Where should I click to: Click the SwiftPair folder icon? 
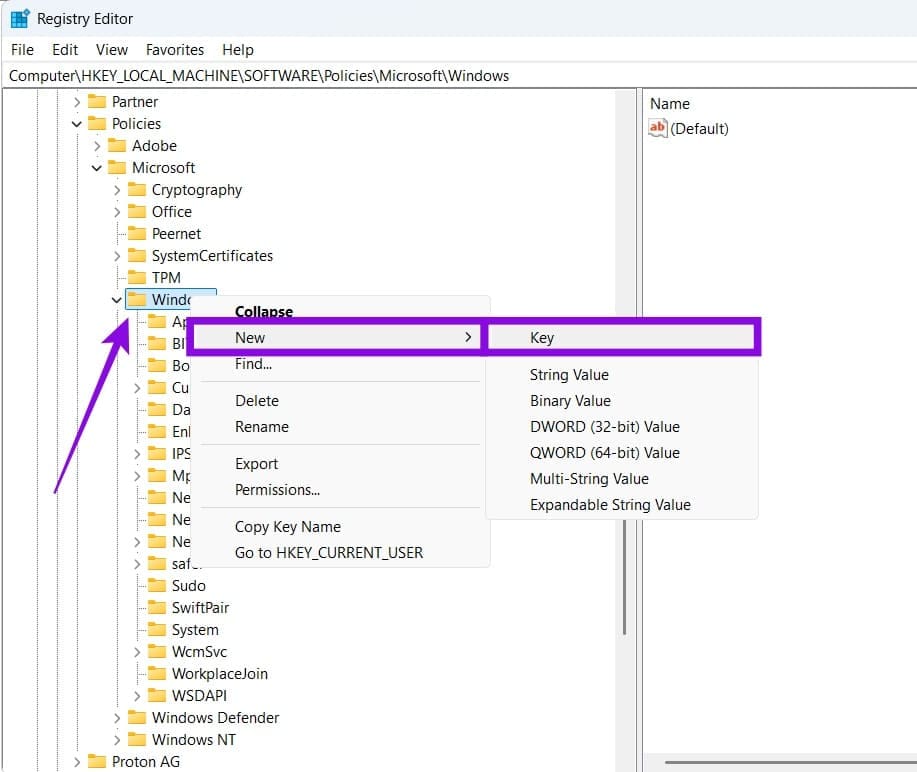click(157, 608)
